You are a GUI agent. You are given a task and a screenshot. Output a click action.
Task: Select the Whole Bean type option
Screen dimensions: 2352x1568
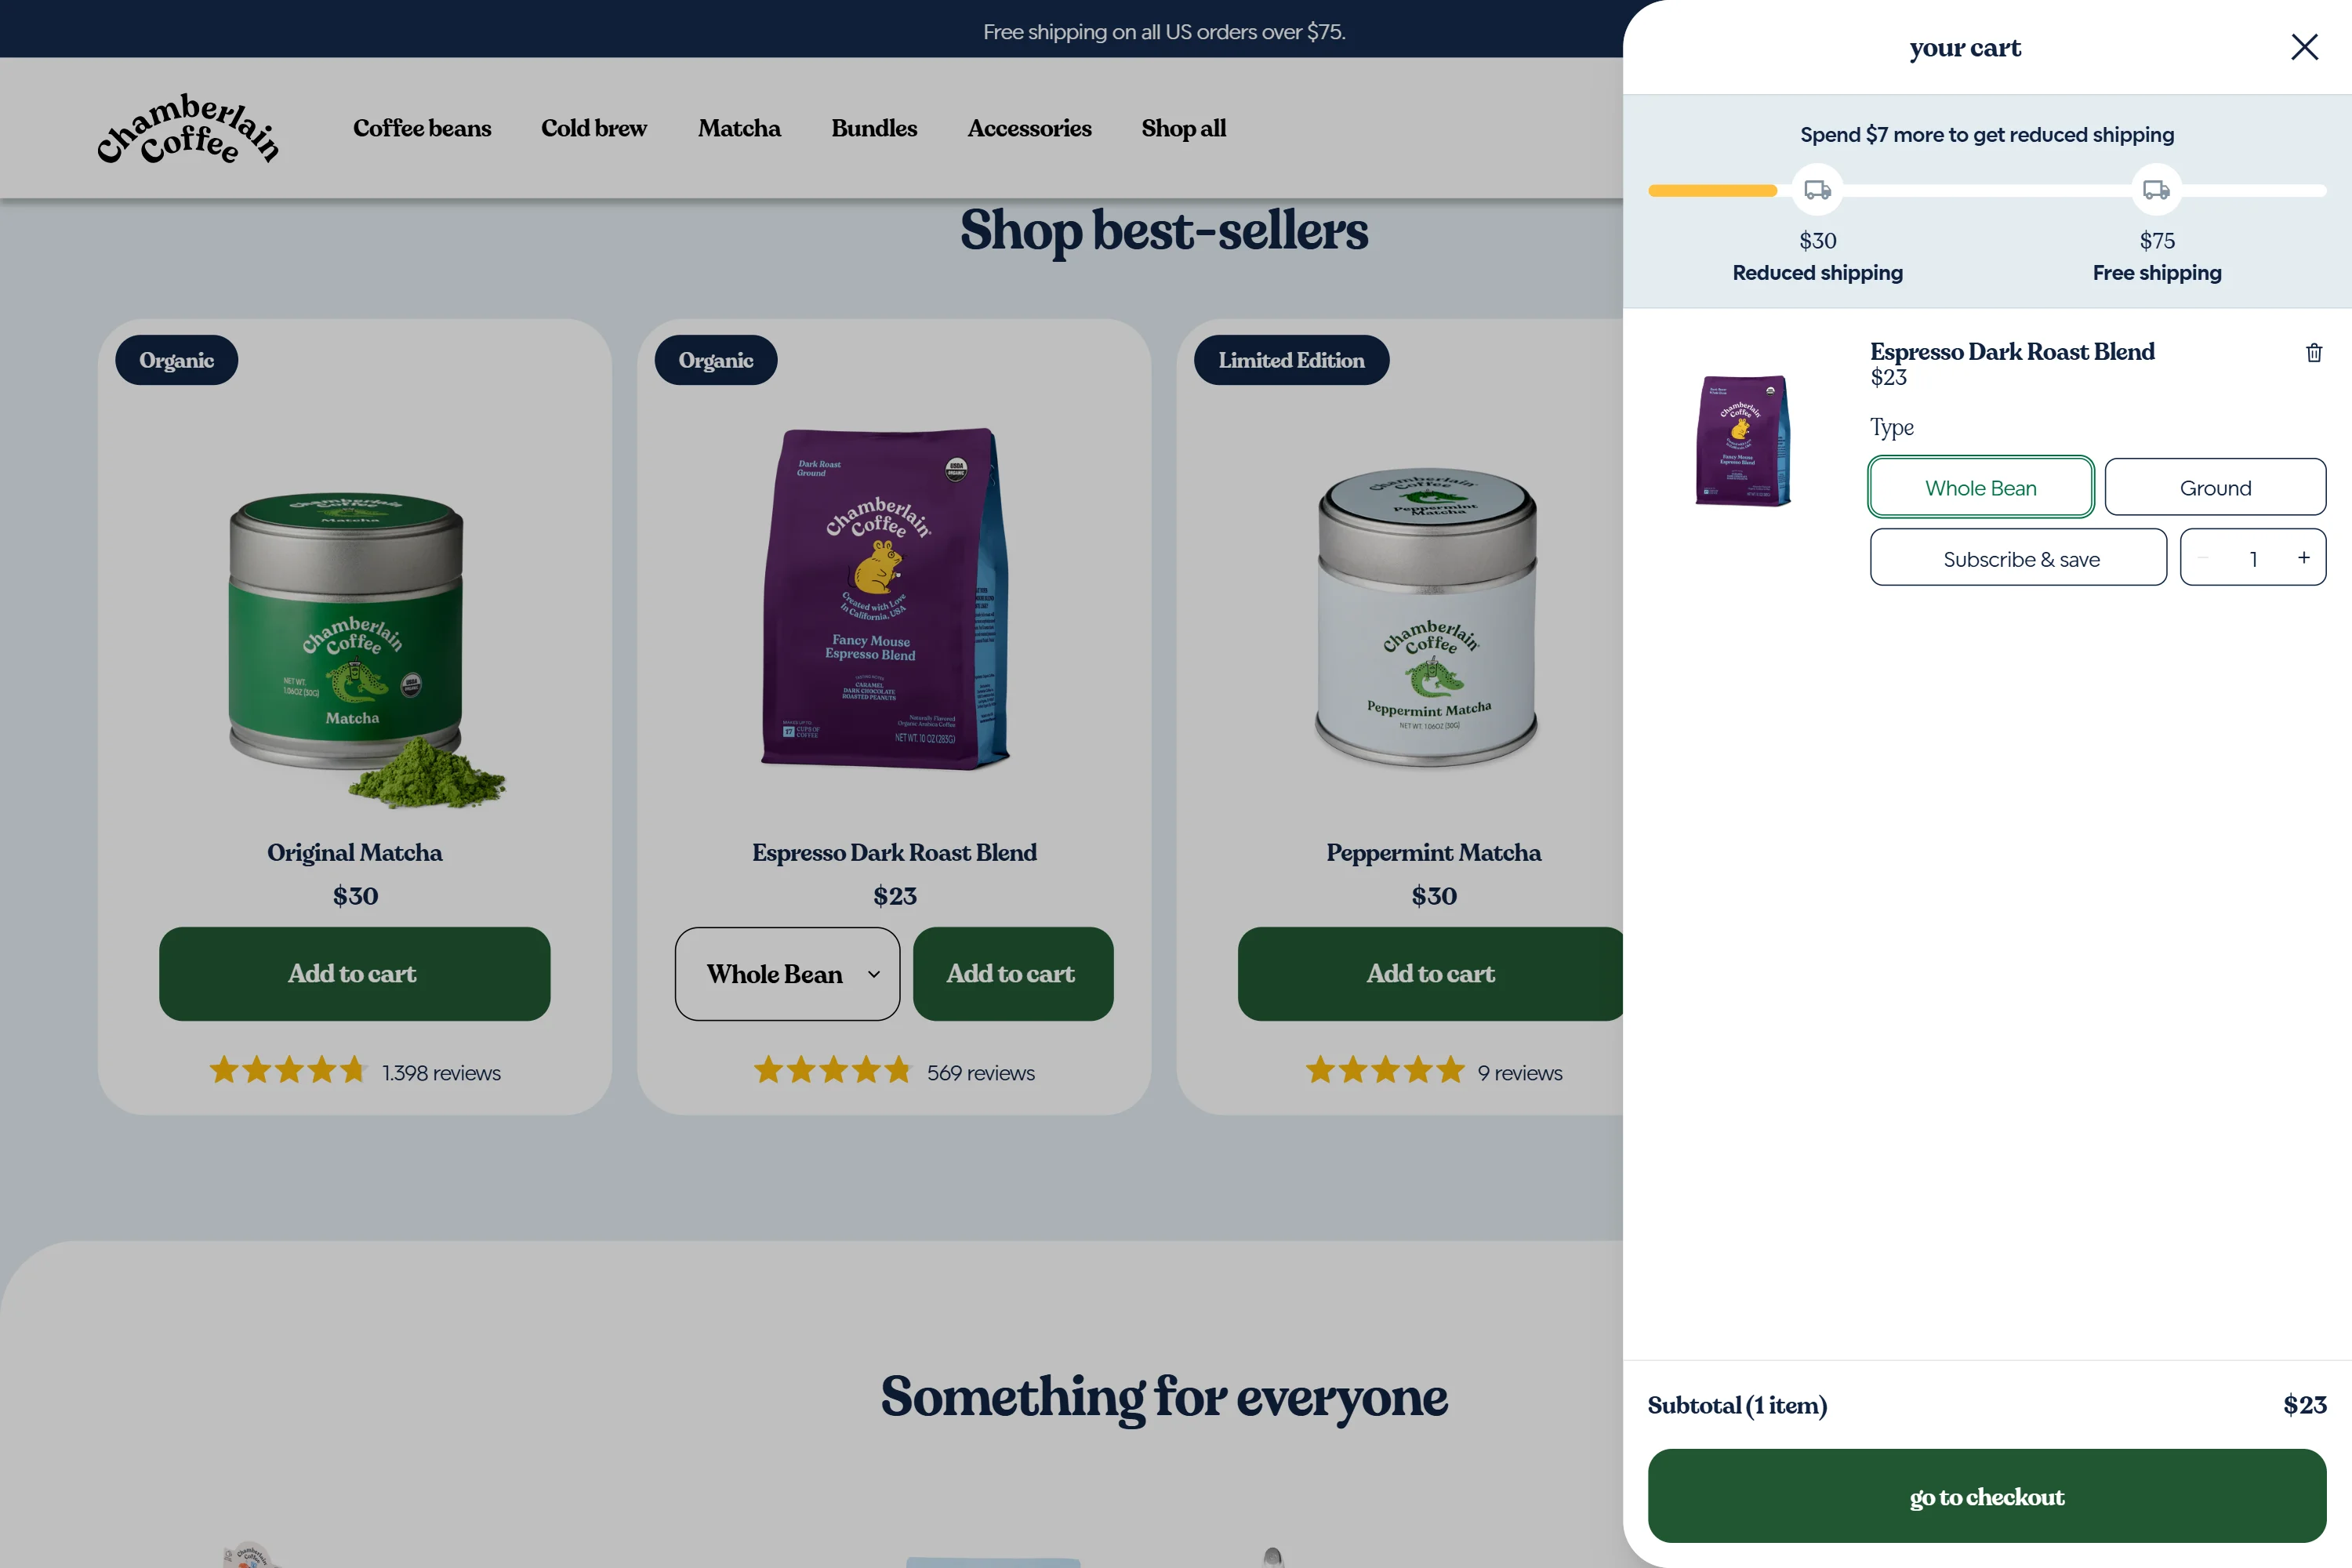(x=1980, y=488)
